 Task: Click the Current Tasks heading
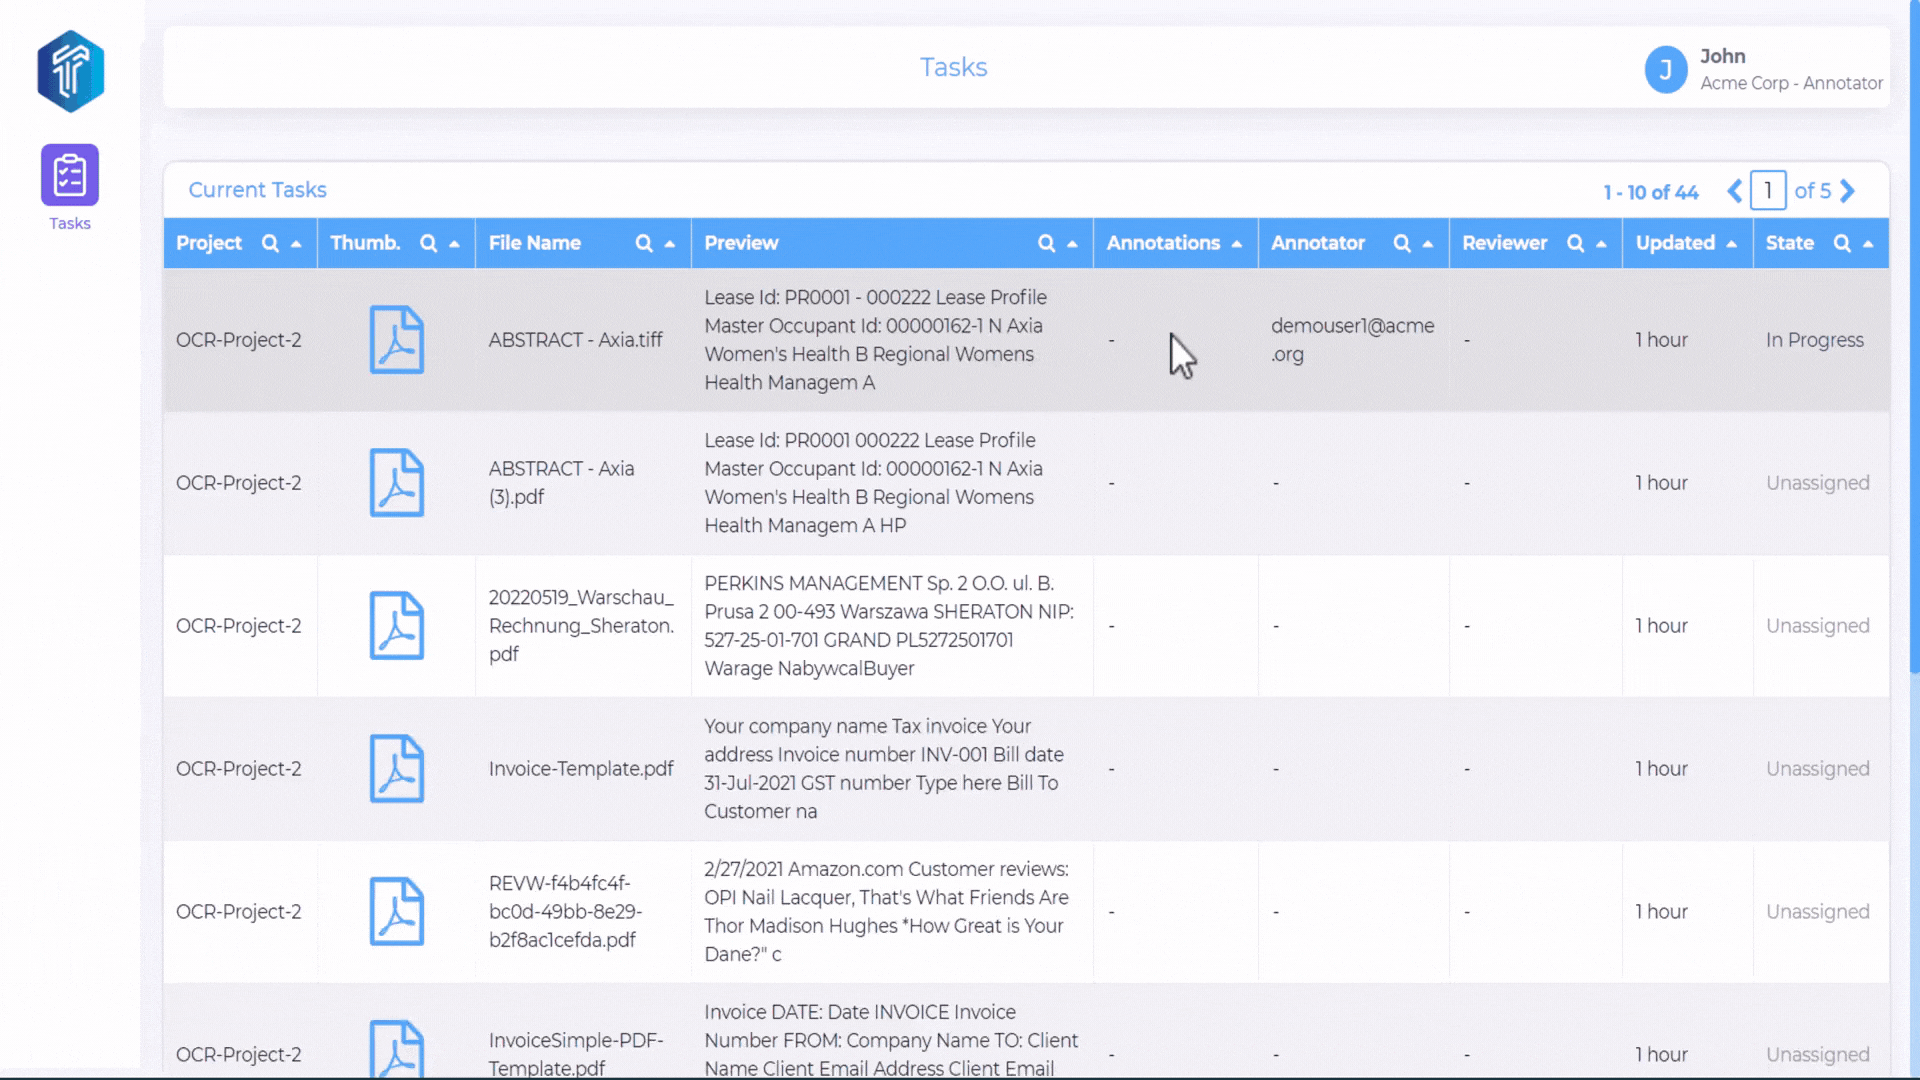(x=258, y=190)
